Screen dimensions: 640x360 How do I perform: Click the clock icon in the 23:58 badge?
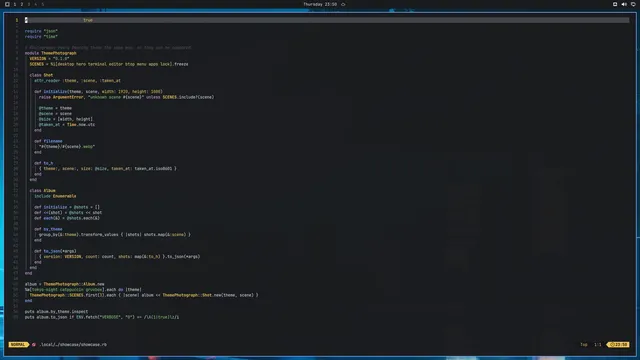612,344
